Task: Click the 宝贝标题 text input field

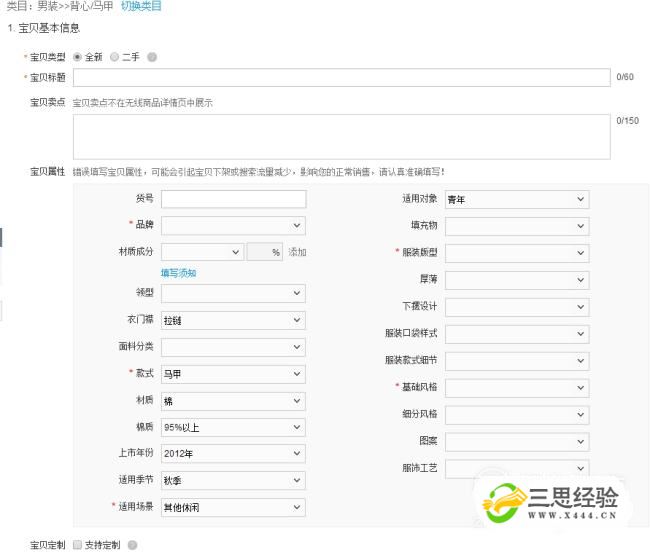Action: tap(340, 77)
